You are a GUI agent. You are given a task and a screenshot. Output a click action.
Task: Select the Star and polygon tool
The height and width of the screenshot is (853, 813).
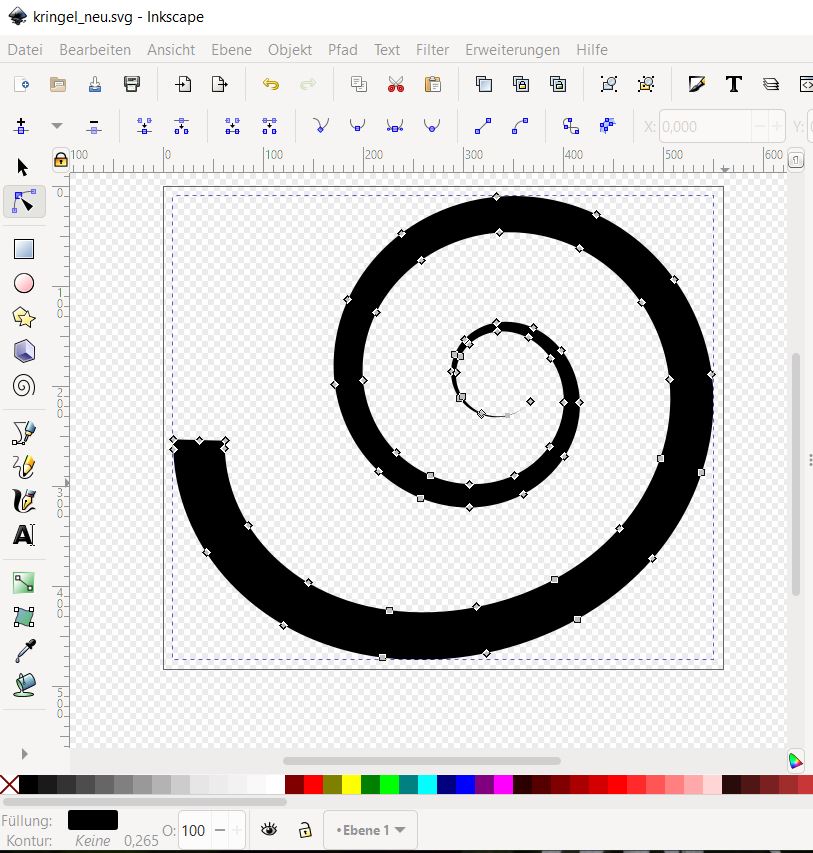pyautogui.click(x=24, y=318)
